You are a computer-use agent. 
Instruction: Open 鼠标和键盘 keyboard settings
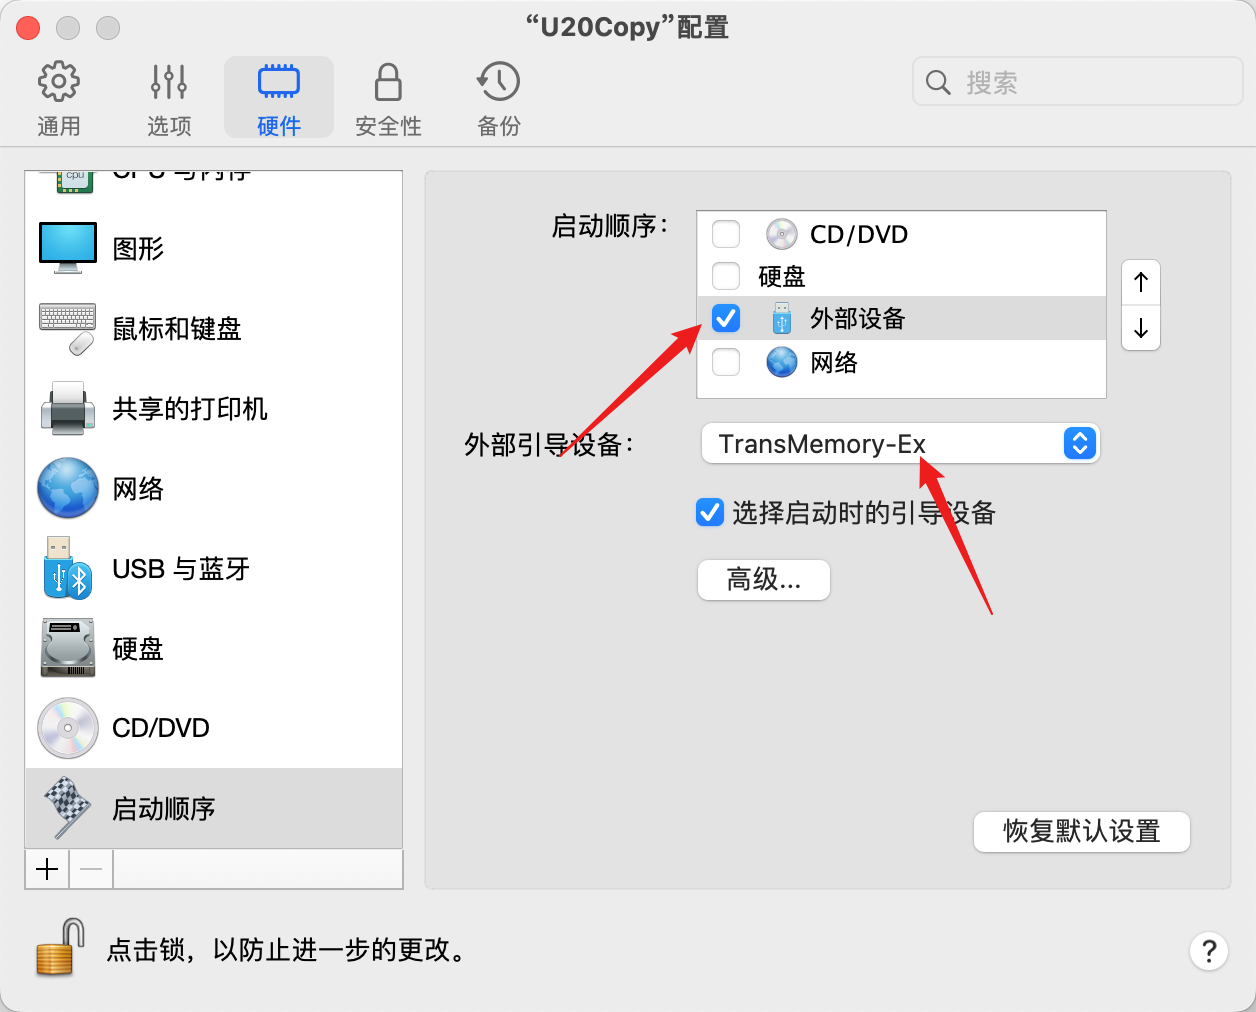(x=68, y=328)
